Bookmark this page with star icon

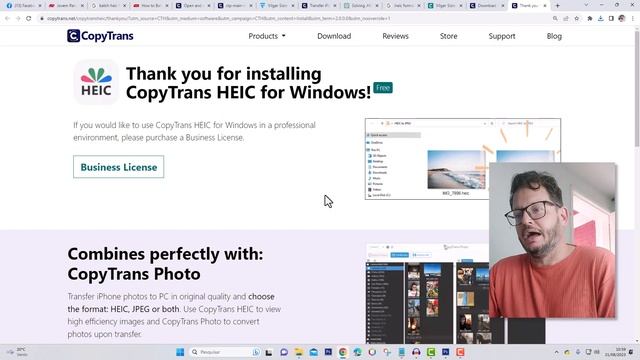[577, 18]
